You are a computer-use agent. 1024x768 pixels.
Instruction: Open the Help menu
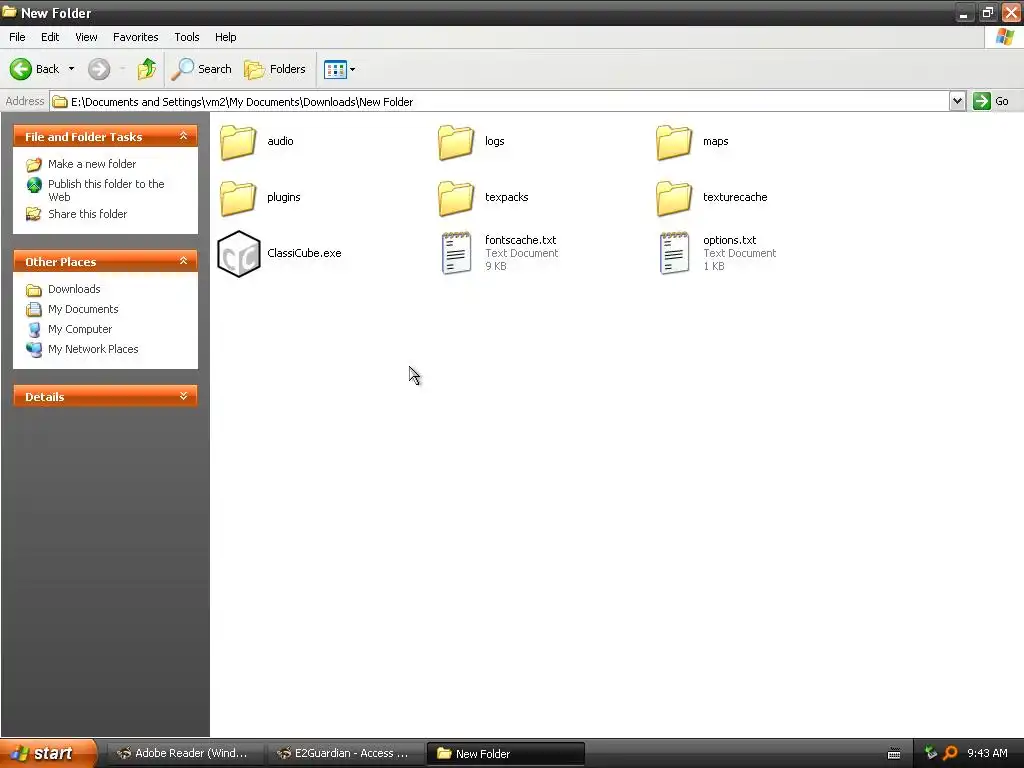[x=225, y=37]
